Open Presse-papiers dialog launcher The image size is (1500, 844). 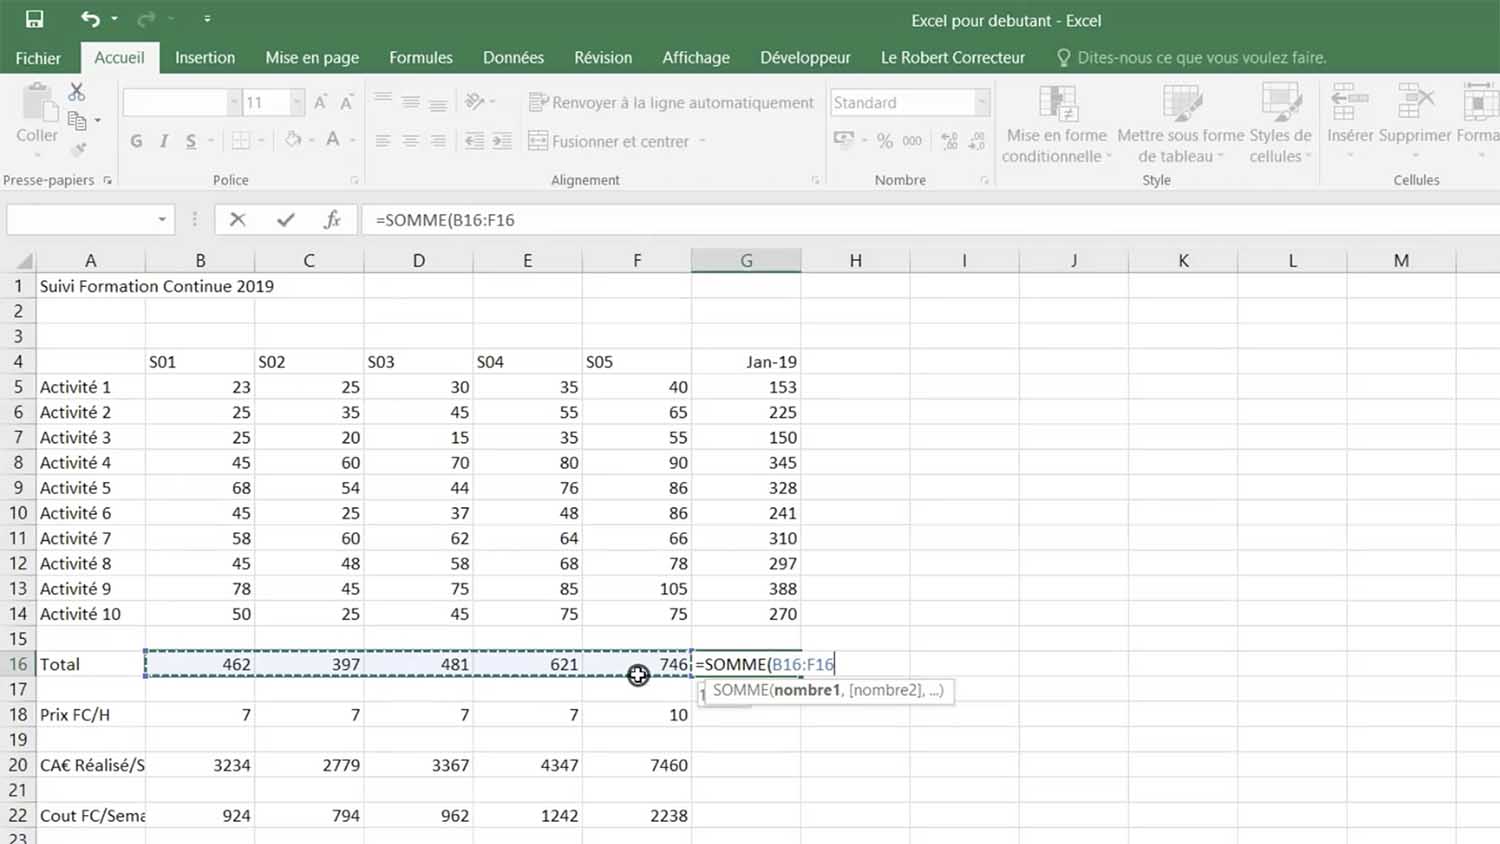click(107, 181)
